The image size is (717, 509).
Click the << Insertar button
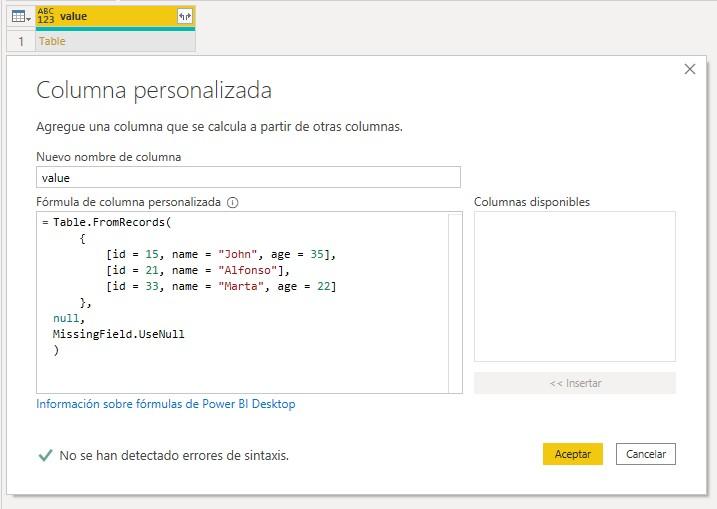[x=575, y=383]
